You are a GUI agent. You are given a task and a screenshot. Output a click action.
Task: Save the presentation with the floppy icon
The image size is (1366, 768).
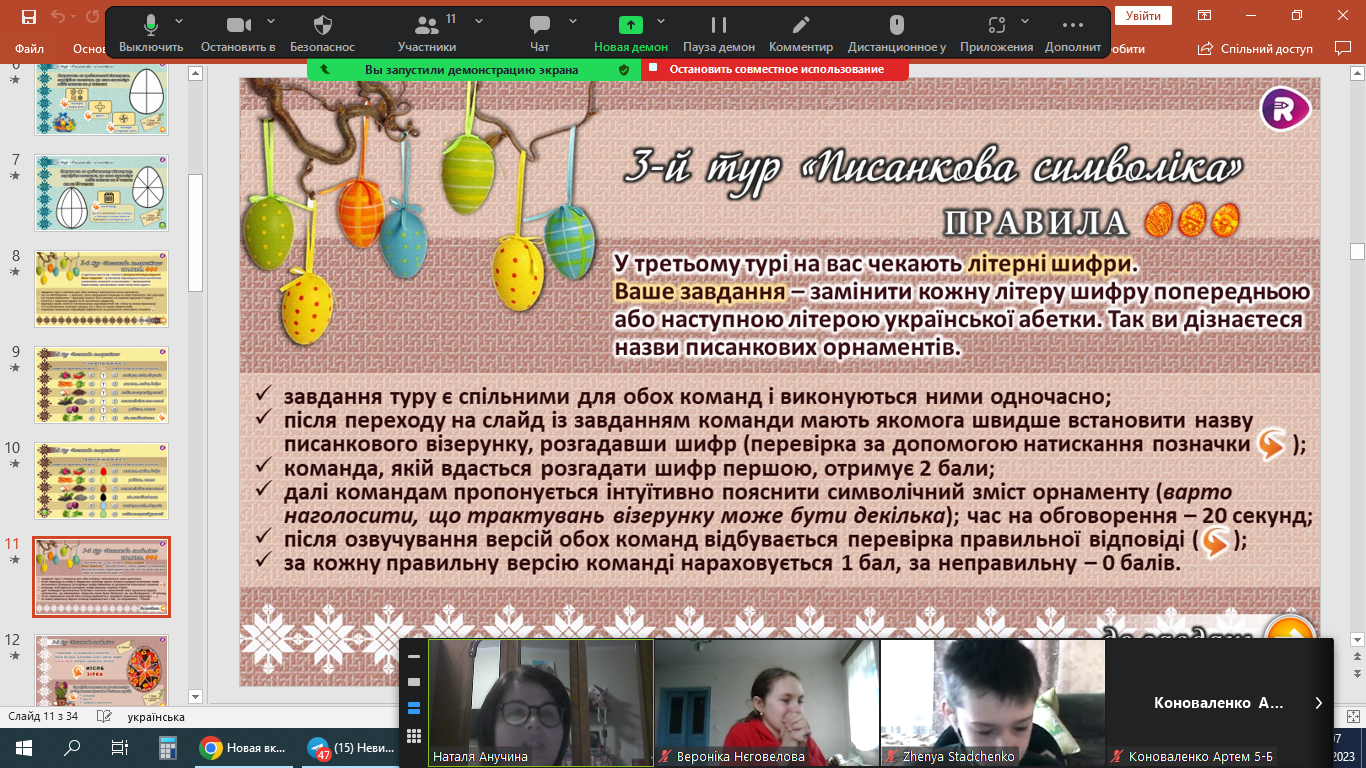coord(28,16)
